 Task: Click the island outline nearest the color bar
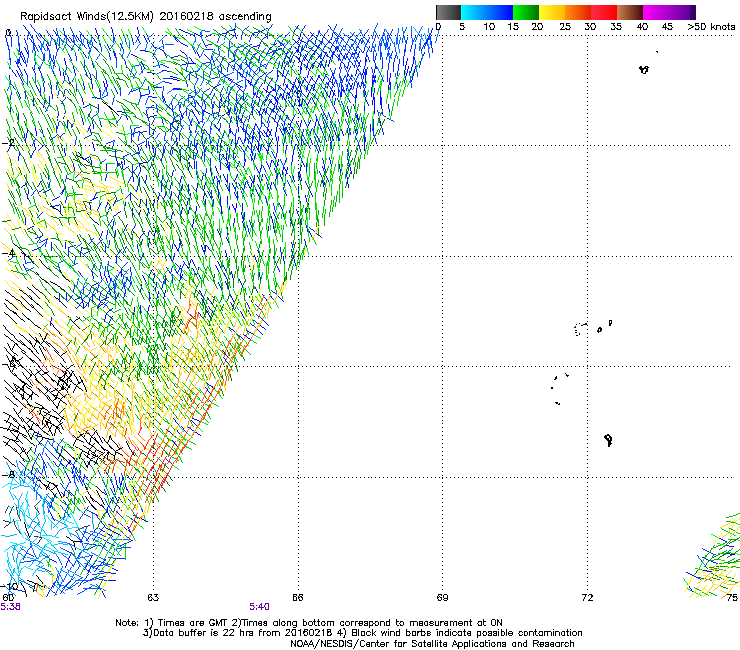644,70
